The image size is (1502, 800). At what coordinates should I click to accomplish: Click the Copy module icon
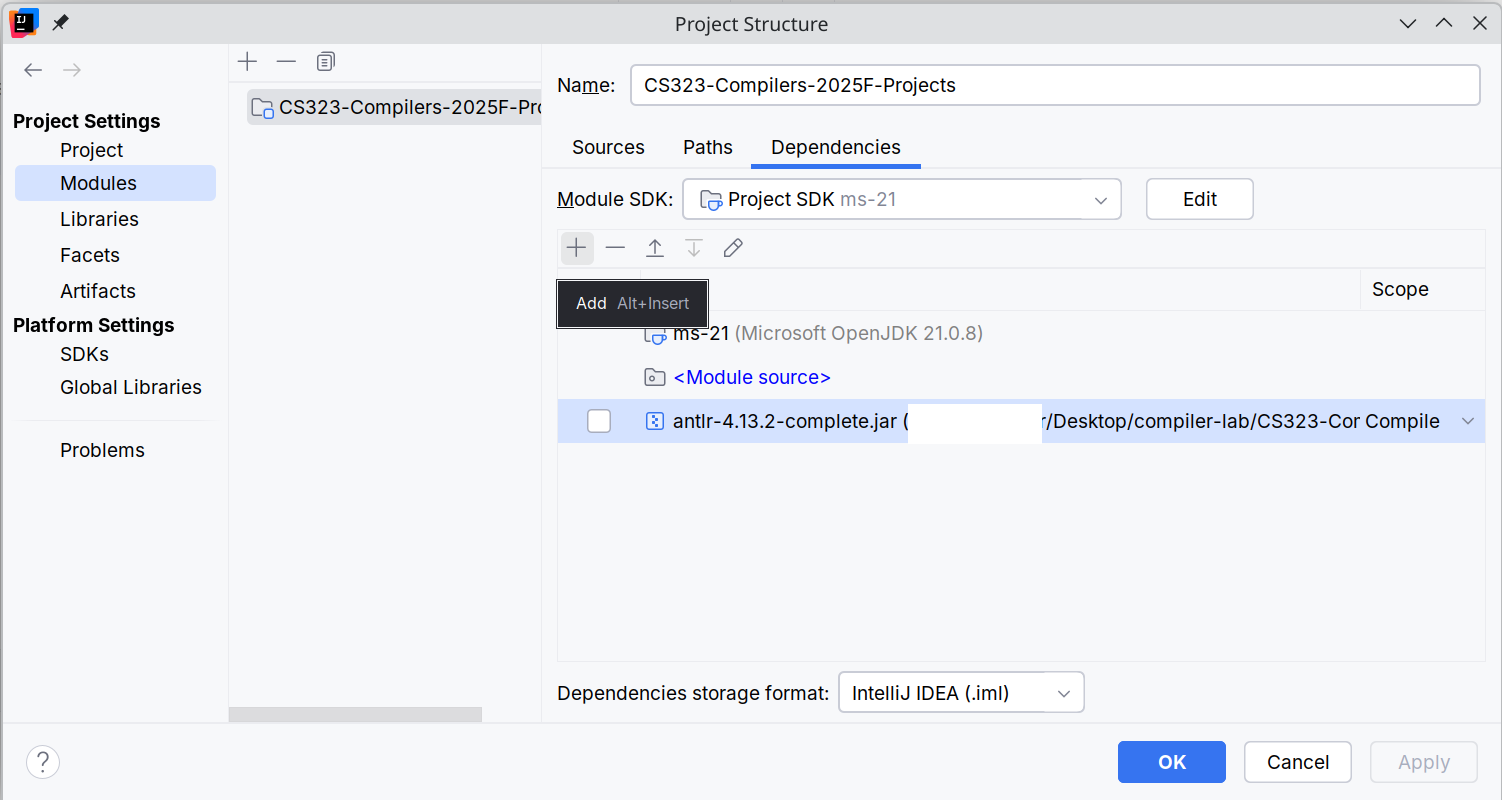pyautogui.click(x=325, y=62)
